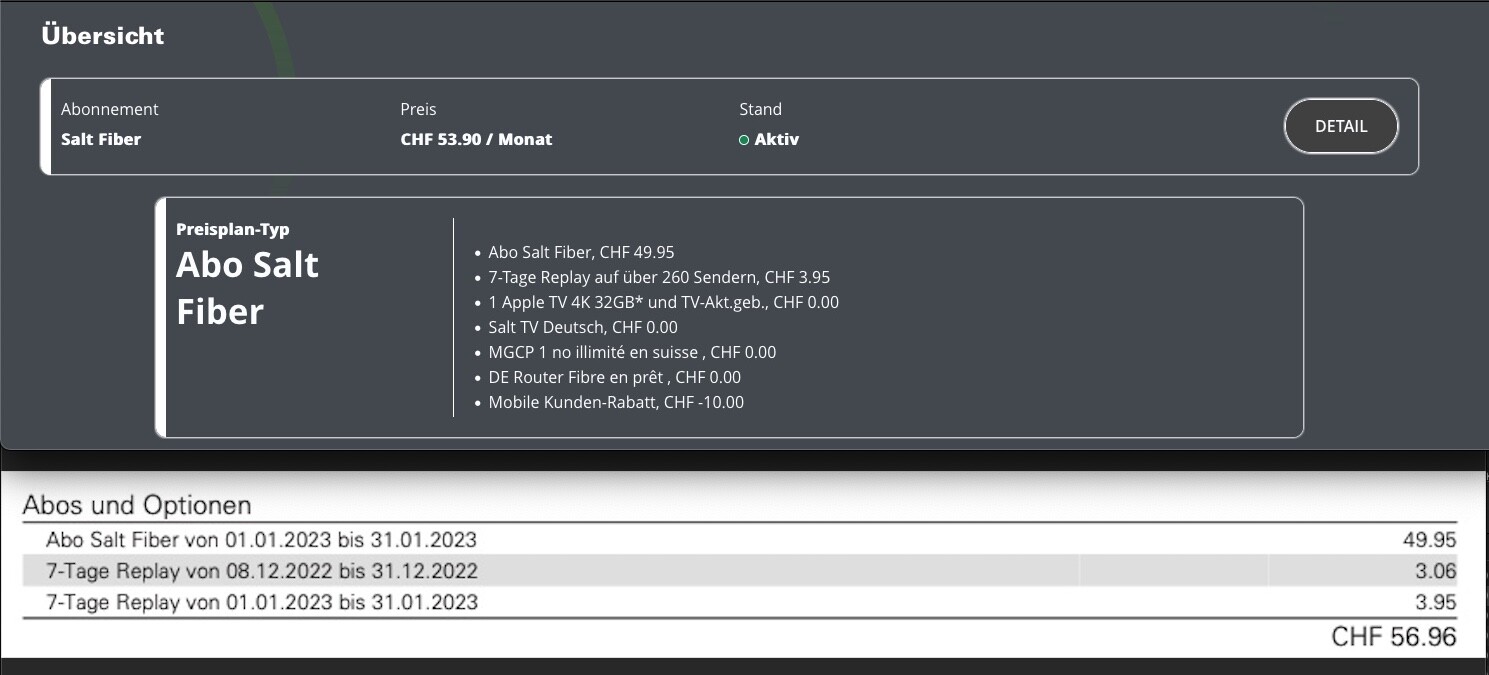1489x675 pixels.
Task: Select the Übersicht heading
Action: (x=103, y=35)
